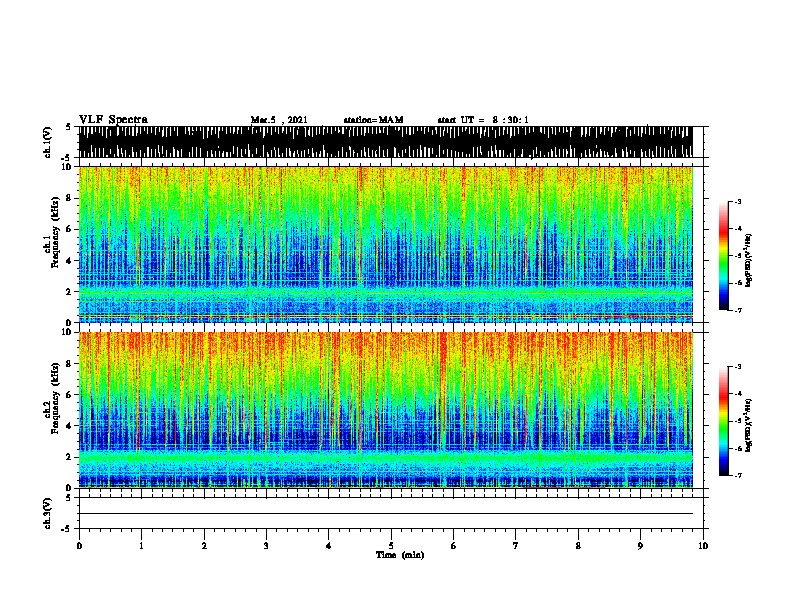Click the ch.2 spectrogram plot area
This screenshot has width=792, height=612.
pos(386,410)
